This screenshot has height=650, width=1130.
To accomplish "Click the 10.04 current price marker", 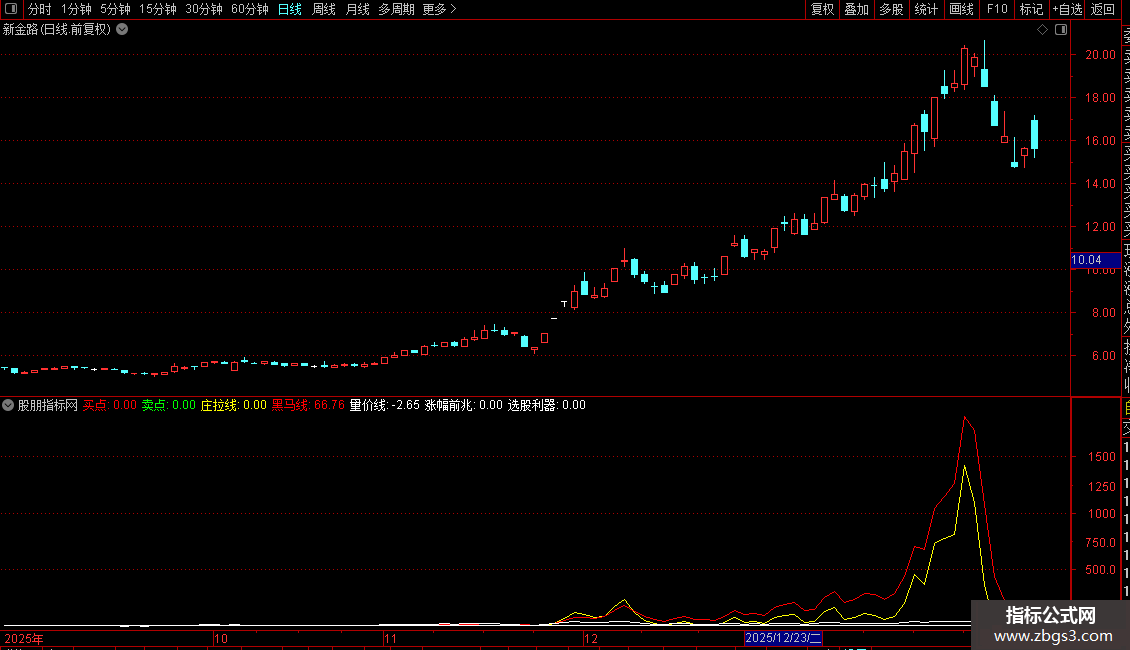I will (1095, 260).
